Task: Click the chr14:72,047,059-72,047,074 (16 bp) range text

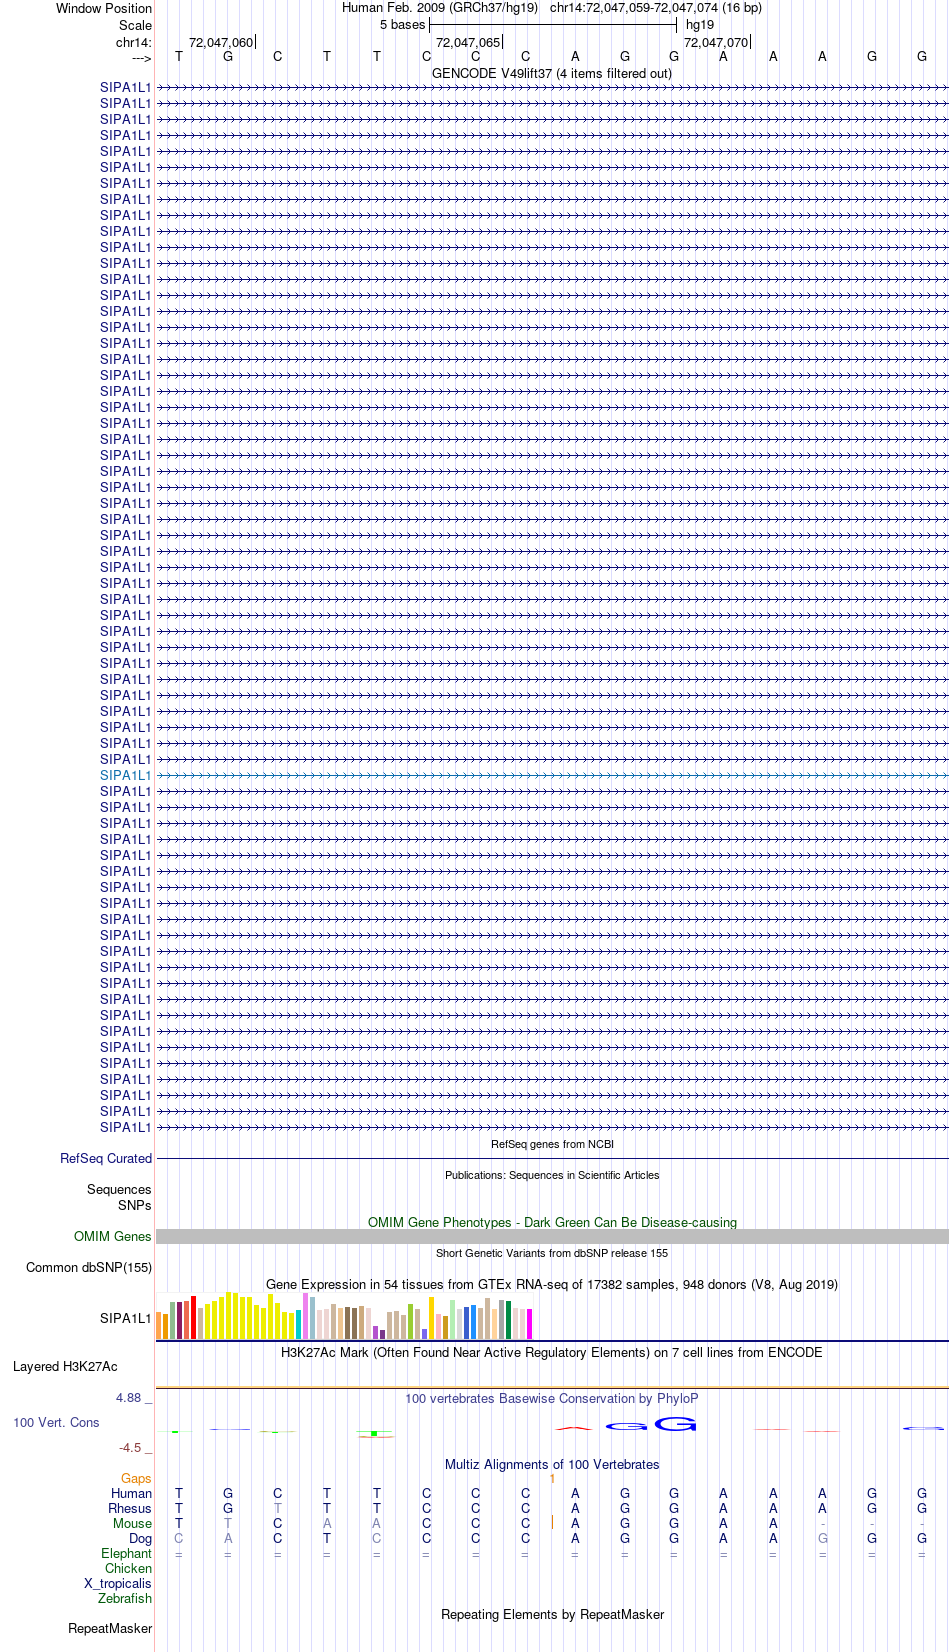Action: tap(656, 8)
